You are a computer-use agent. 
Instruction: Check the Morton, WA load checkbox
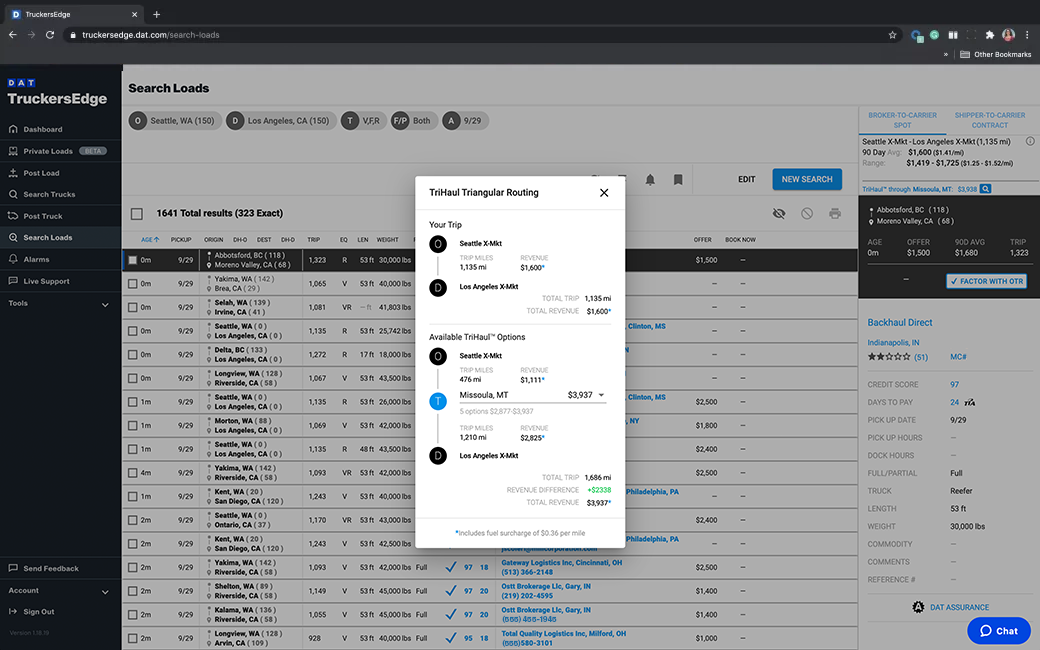pyautogui.click(x=133, y=426)
